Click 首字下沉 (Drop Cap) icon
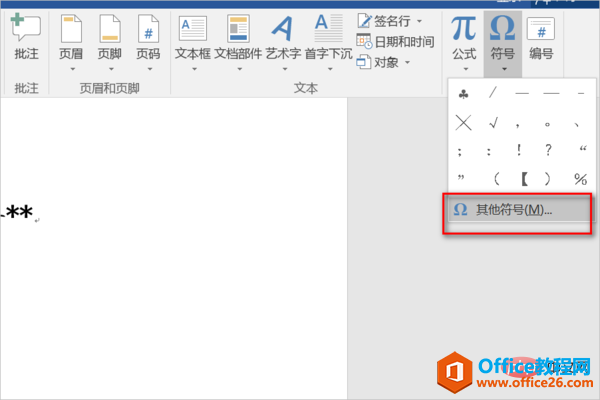The image size is (600, 400). [x=327, y=38]
